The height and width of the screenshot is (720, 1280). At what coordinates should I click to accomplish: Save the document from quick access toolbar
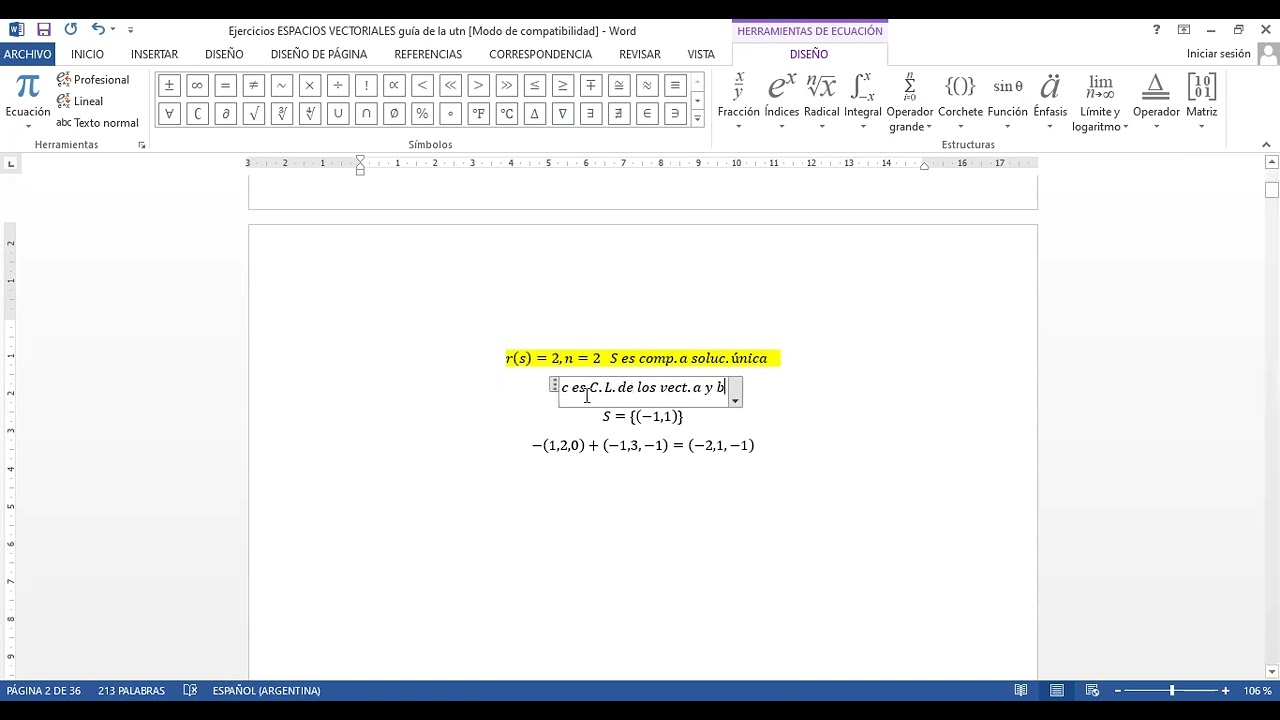44,30
